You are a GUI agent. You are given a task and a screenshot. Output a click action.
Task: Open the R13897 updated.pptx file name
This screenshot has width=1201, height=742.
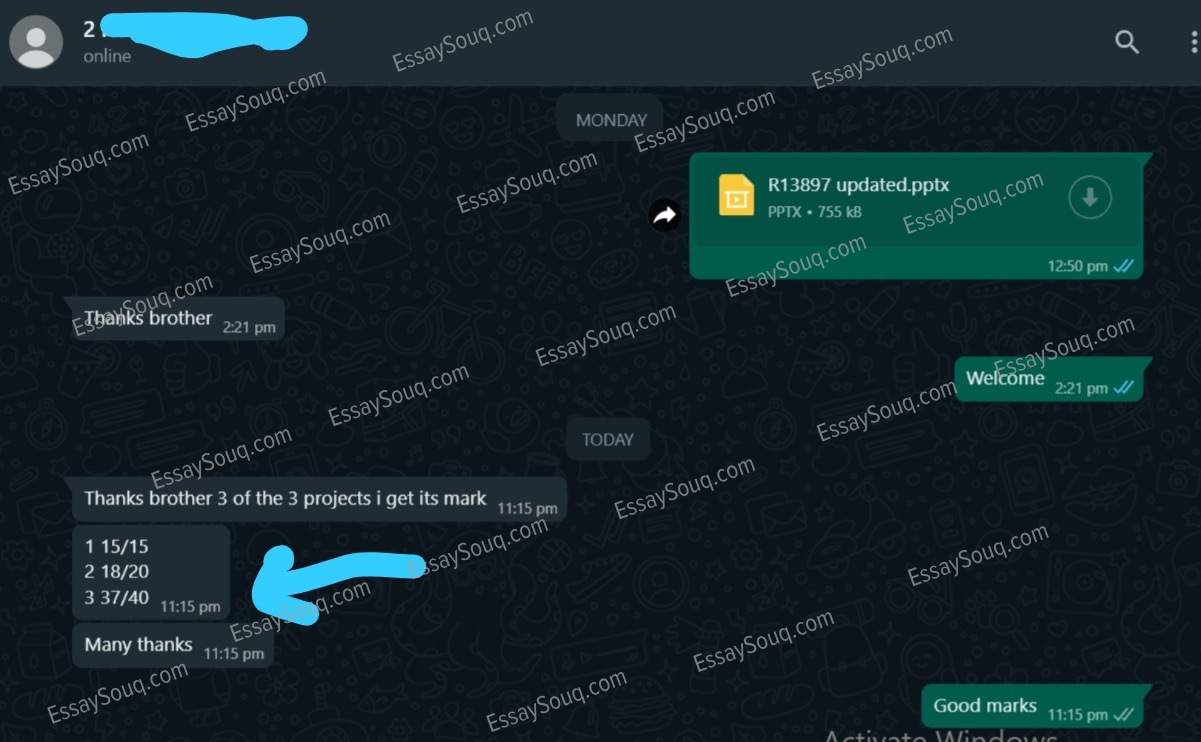pos(858,185)
